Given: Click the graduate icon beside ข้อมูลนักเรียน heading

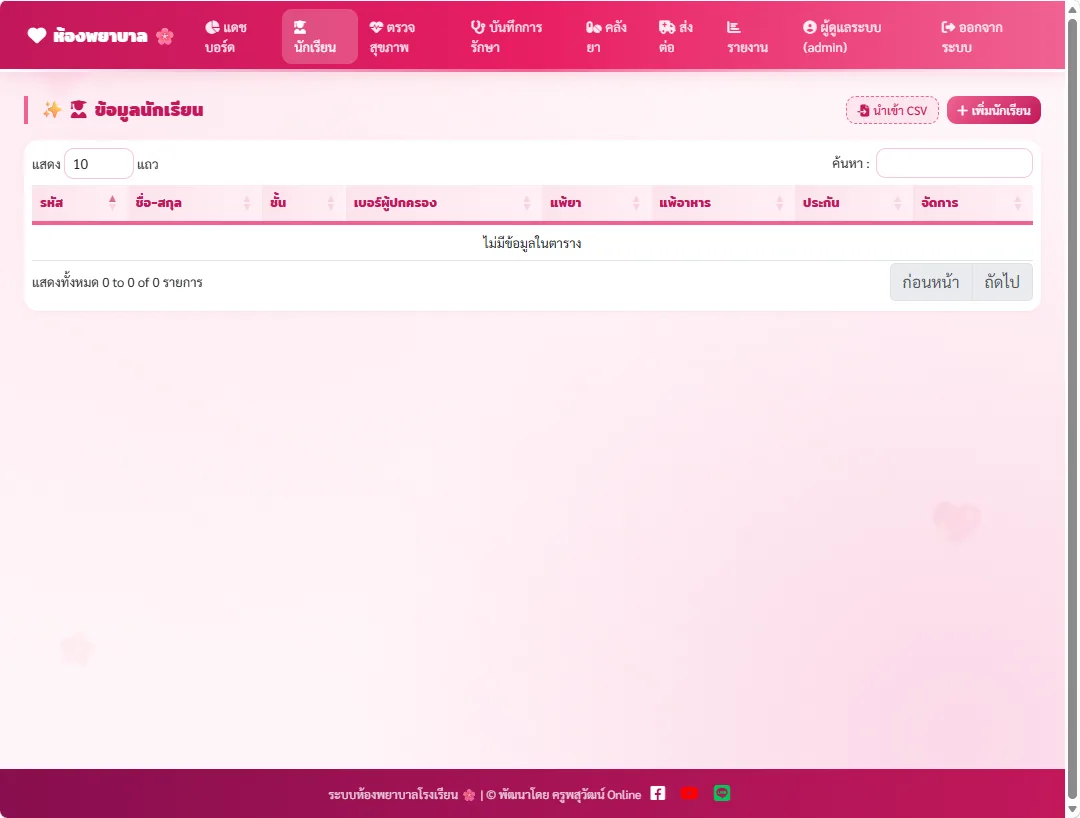Looking at the screenshot, I should 79,109.
